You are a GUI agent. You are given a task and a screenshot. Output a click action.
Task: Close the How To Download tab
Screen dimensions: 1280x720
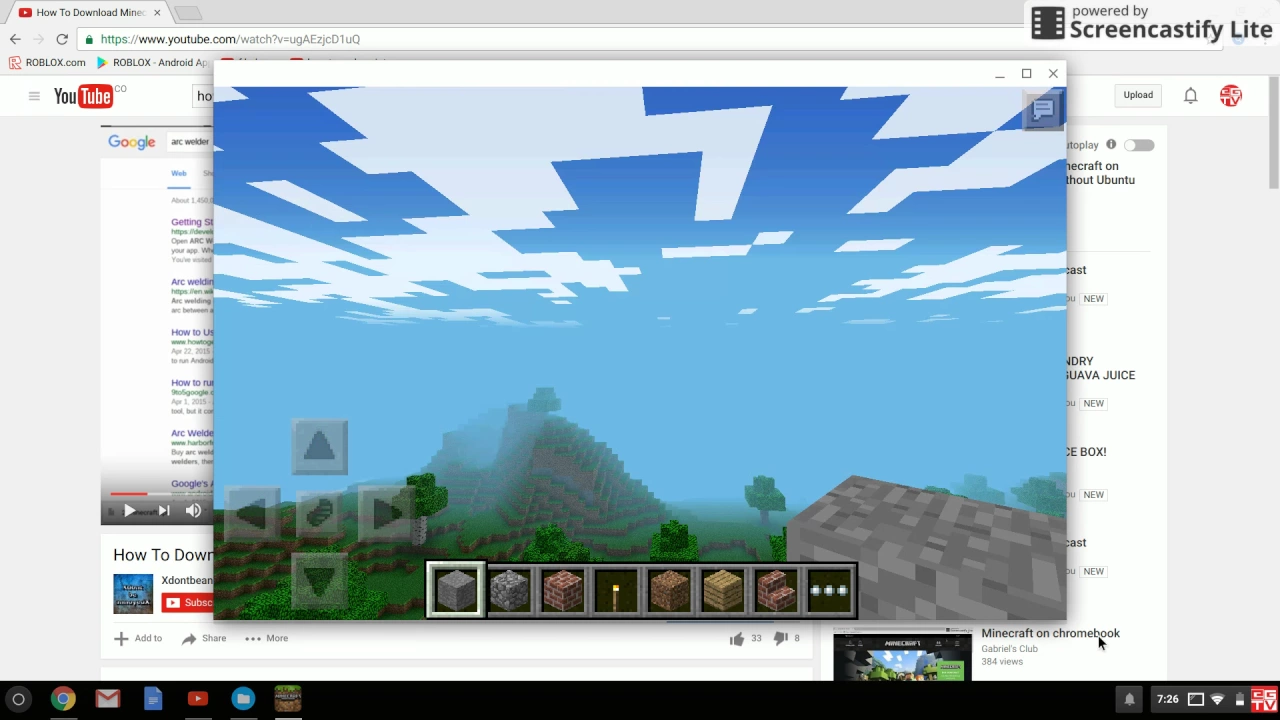coord(157,13)
